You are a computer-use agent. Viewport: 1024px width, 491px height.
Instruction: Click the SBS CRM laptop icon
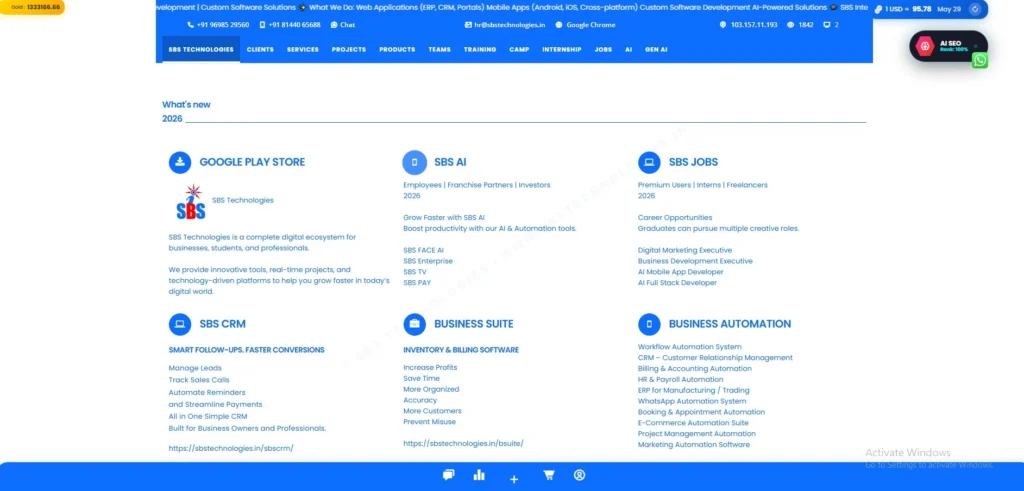coord(180,324)
